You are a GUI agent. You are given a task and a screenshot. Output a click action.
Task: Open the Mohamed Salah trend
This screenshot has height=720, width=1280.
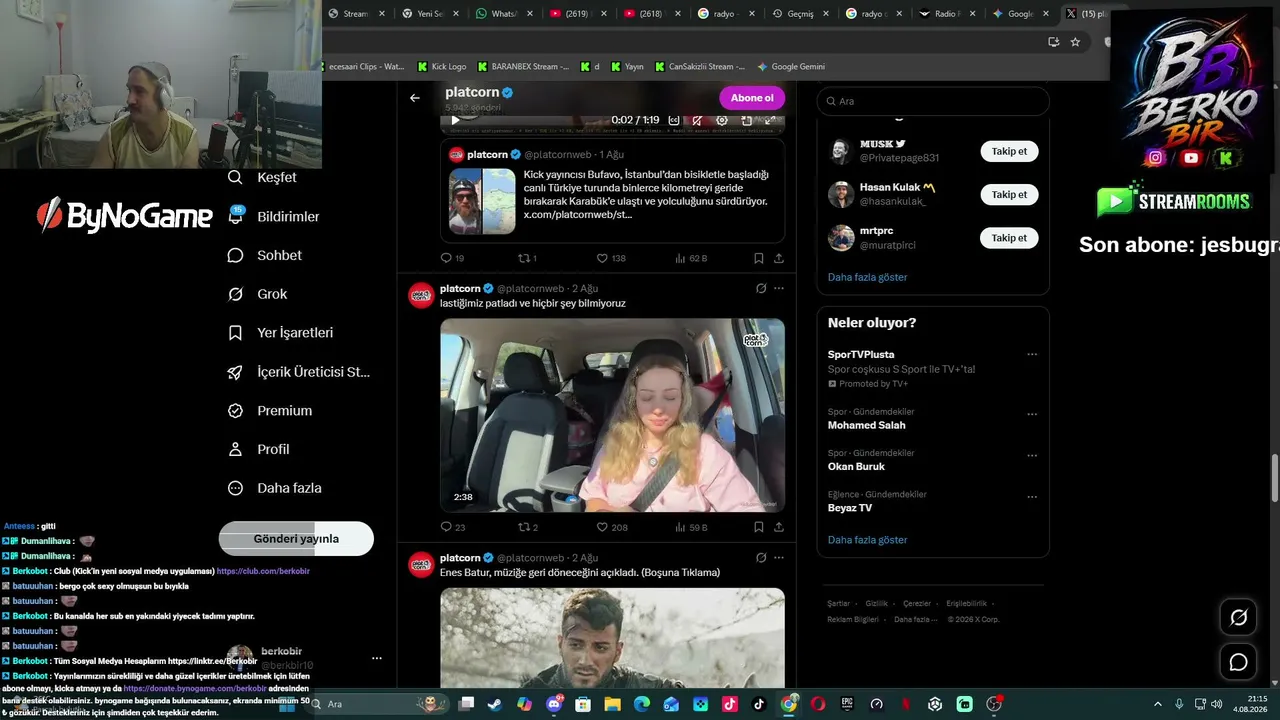pos(866,425)
